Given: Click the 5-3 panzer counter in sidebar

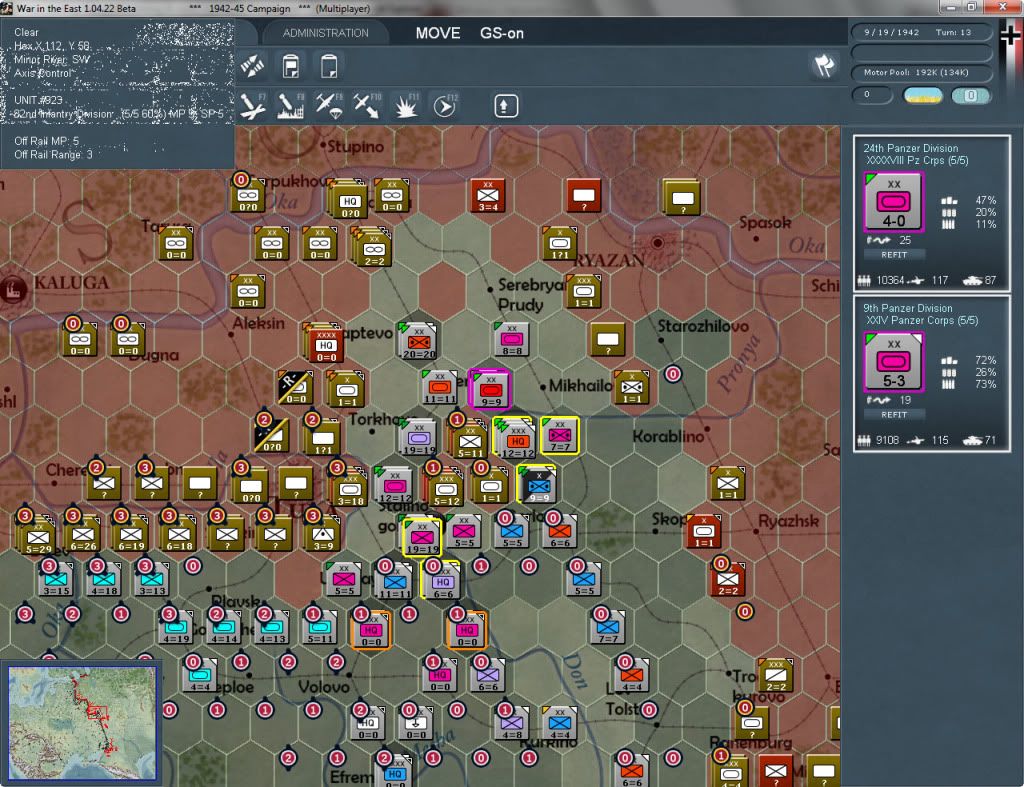Looking at the screenshot, I should [894, 362].
